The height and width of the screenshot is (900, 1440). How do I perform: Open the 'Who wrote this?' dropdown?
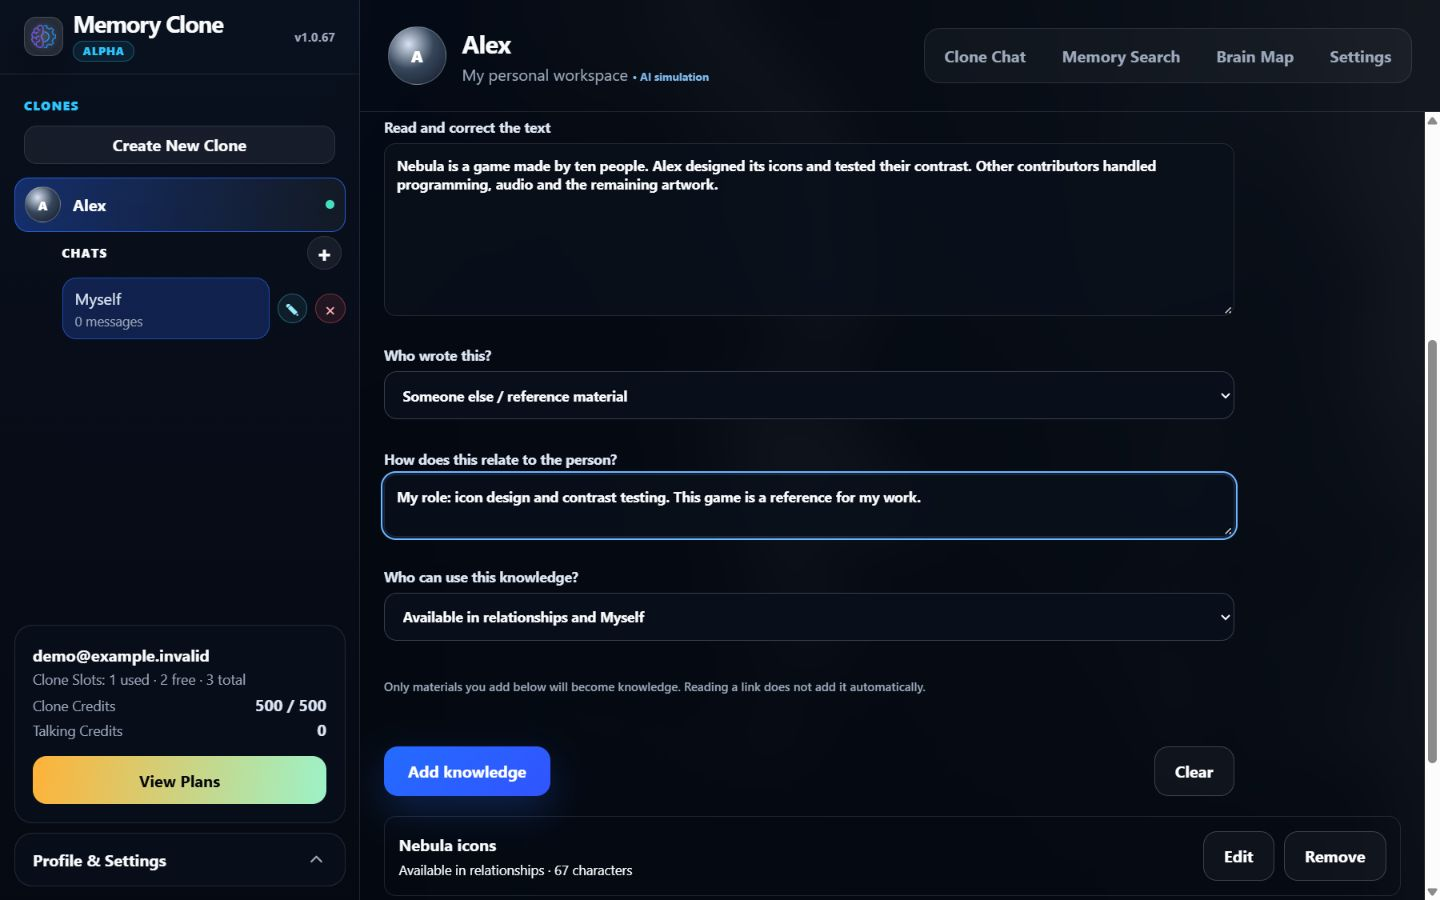click(809, 396)
